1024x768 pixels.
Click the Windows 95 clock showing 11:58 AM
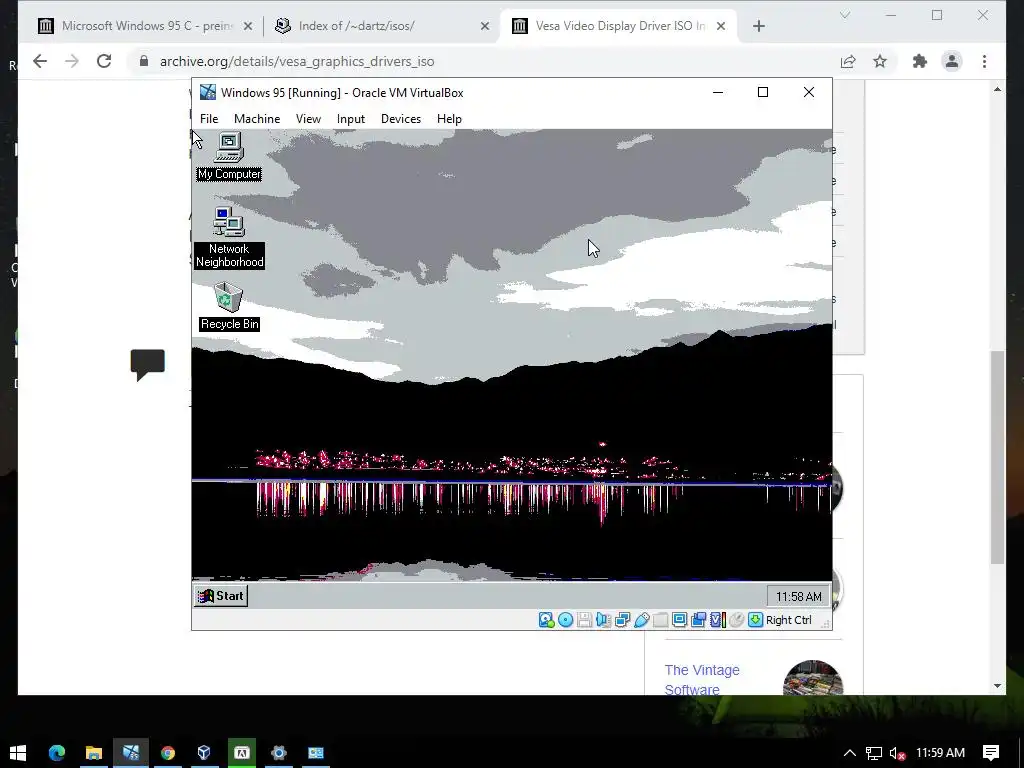[798, 596]
